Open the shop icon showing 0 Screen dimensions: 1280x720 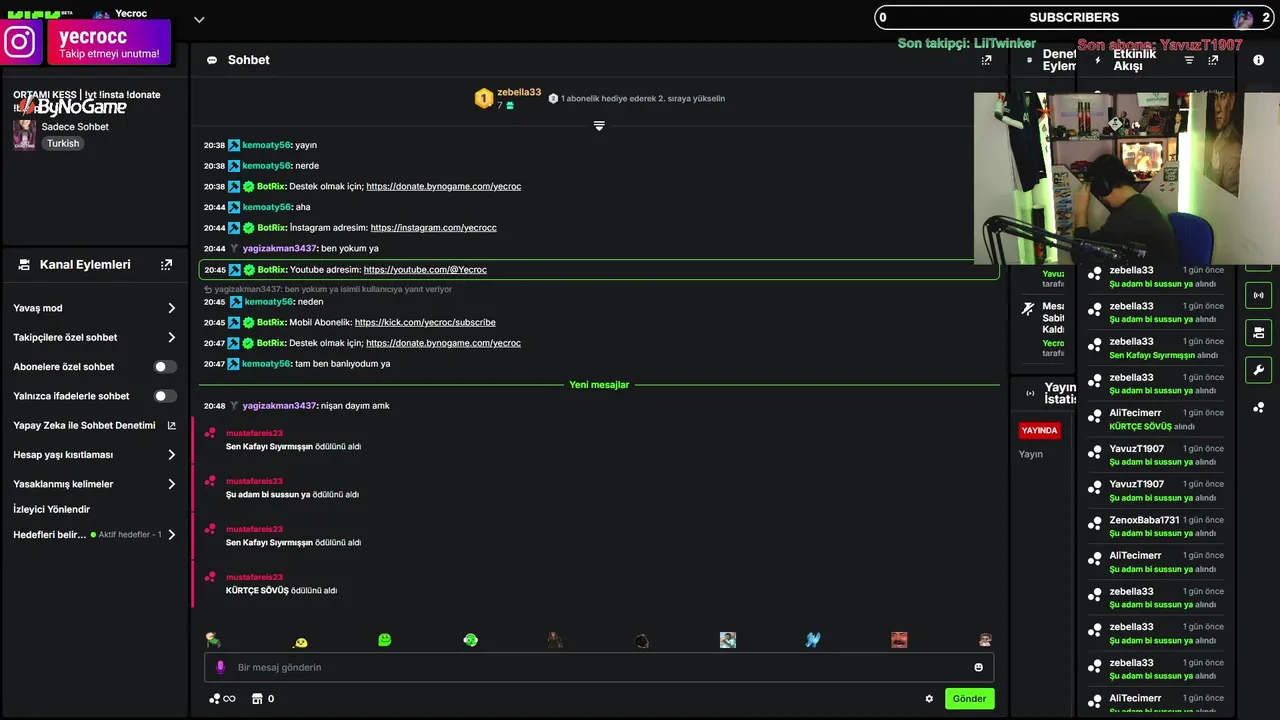coord(263,699)
